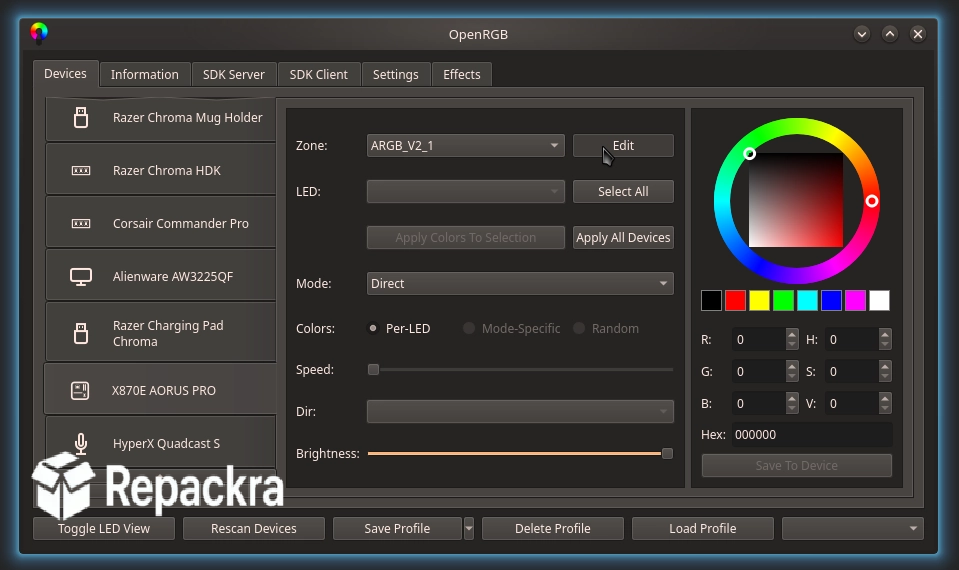Pick the yellow color swatch

point(759,300)
